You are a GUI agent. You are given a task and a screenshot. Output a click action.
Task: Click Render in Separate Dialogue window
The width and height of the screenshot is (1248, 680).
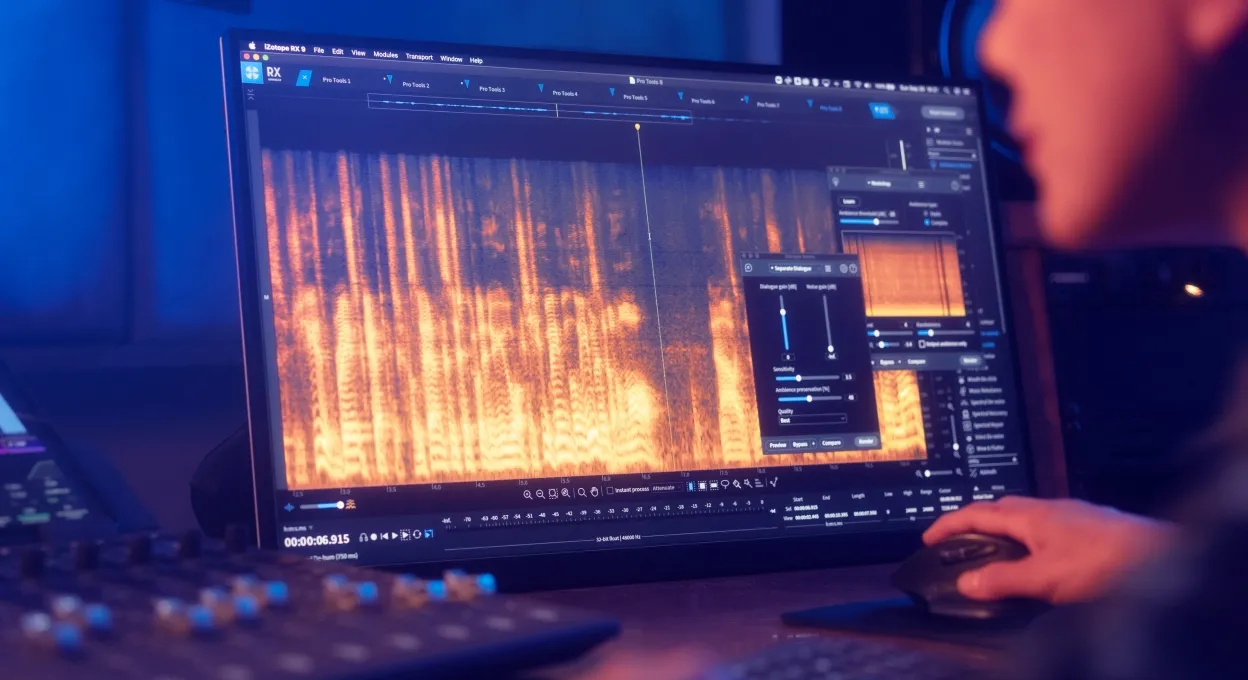coord(866,441)
